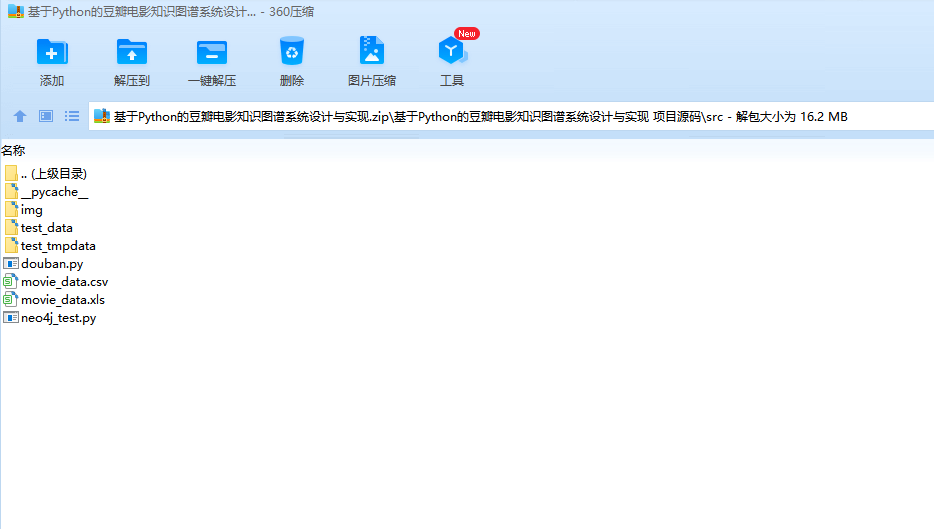
Task: Click the neo4j_test.py file icon
Action: click(11, 318)
